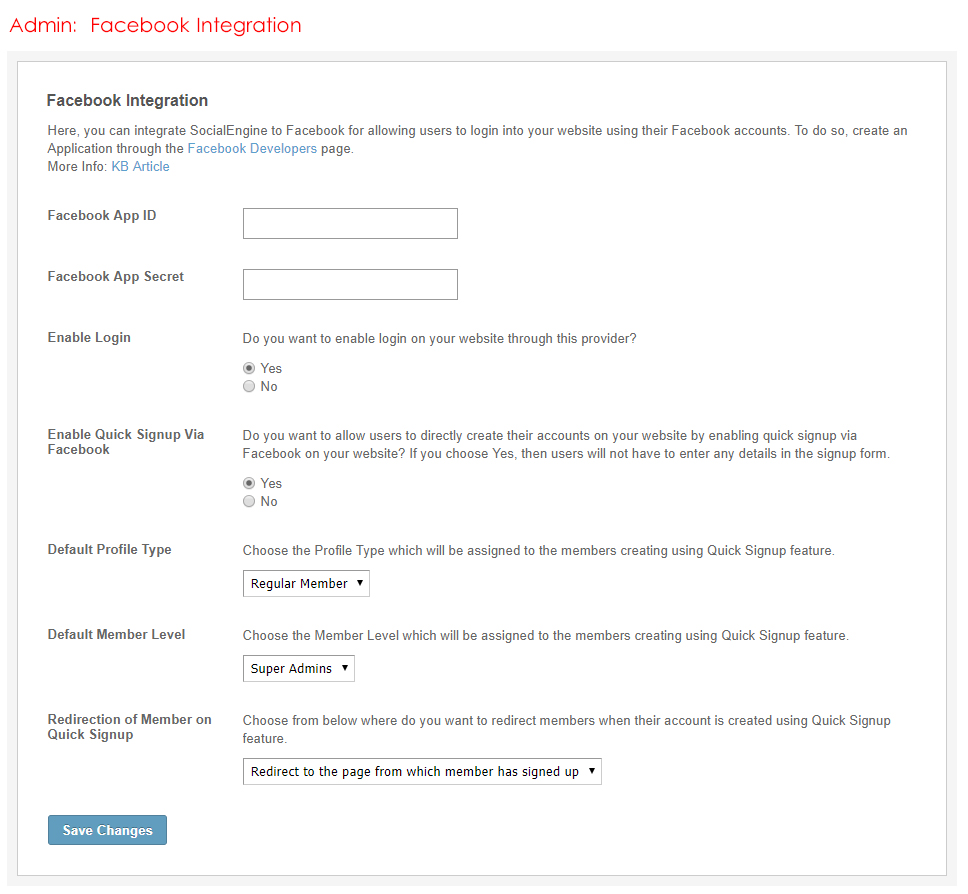The height and width of the screenshot is (894, 968).
Task: Click the 'Default Member Level' label
Action: [x=116, y=635]
